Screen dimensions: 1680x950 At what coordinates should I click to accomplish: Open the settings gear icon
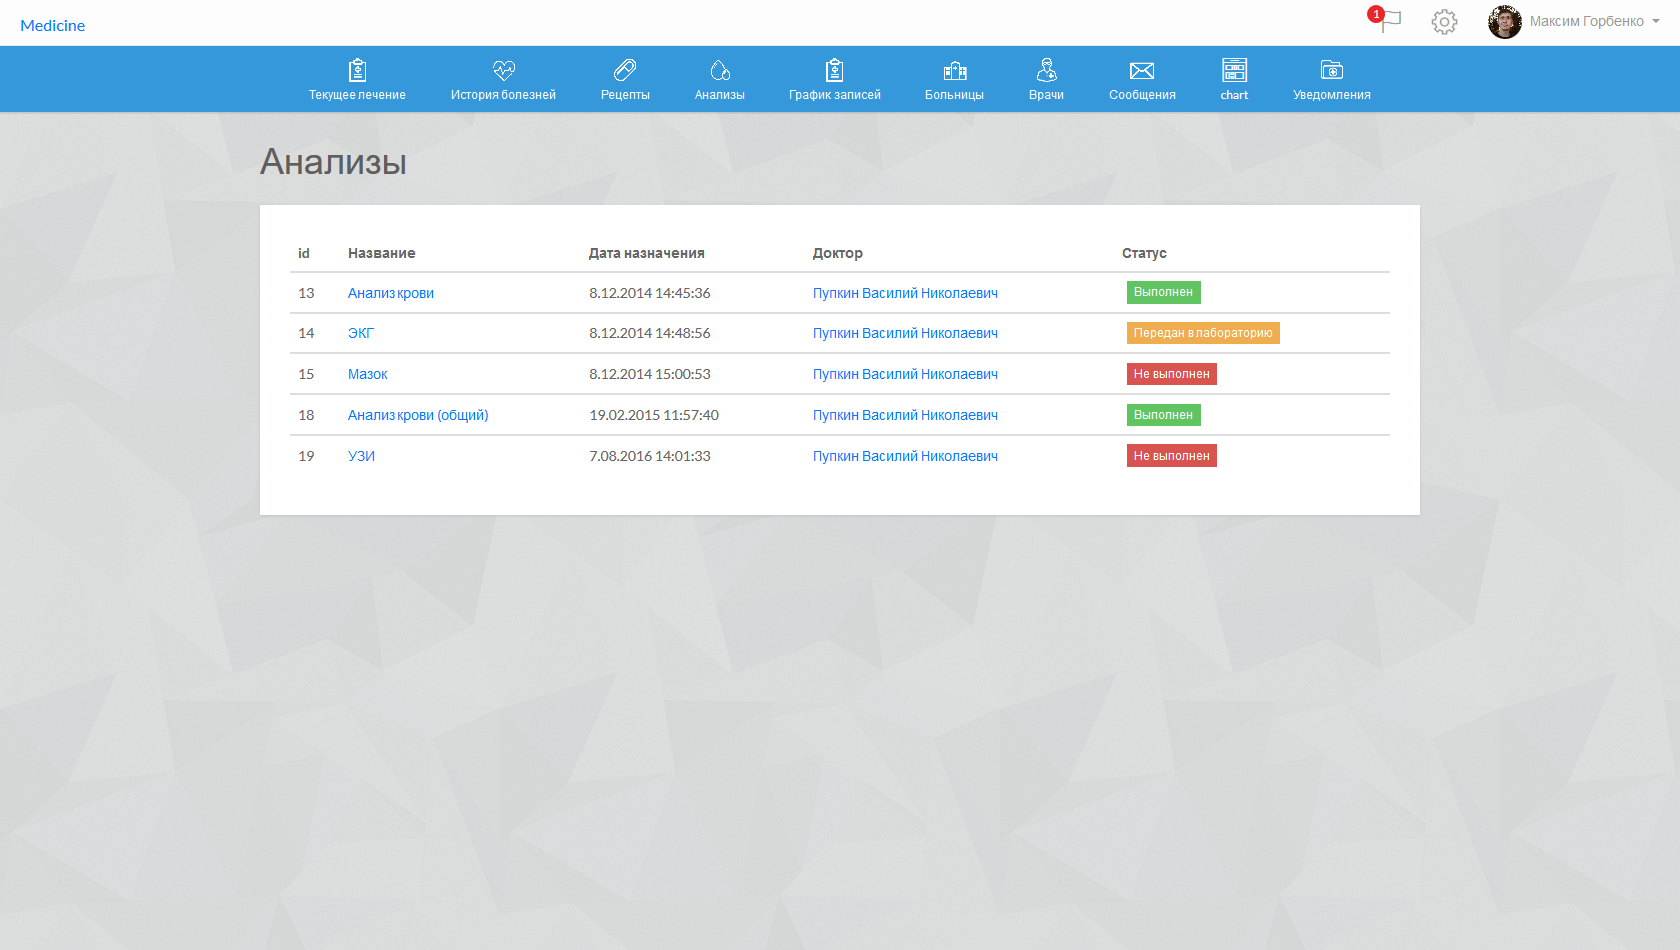coord(1444,22)
